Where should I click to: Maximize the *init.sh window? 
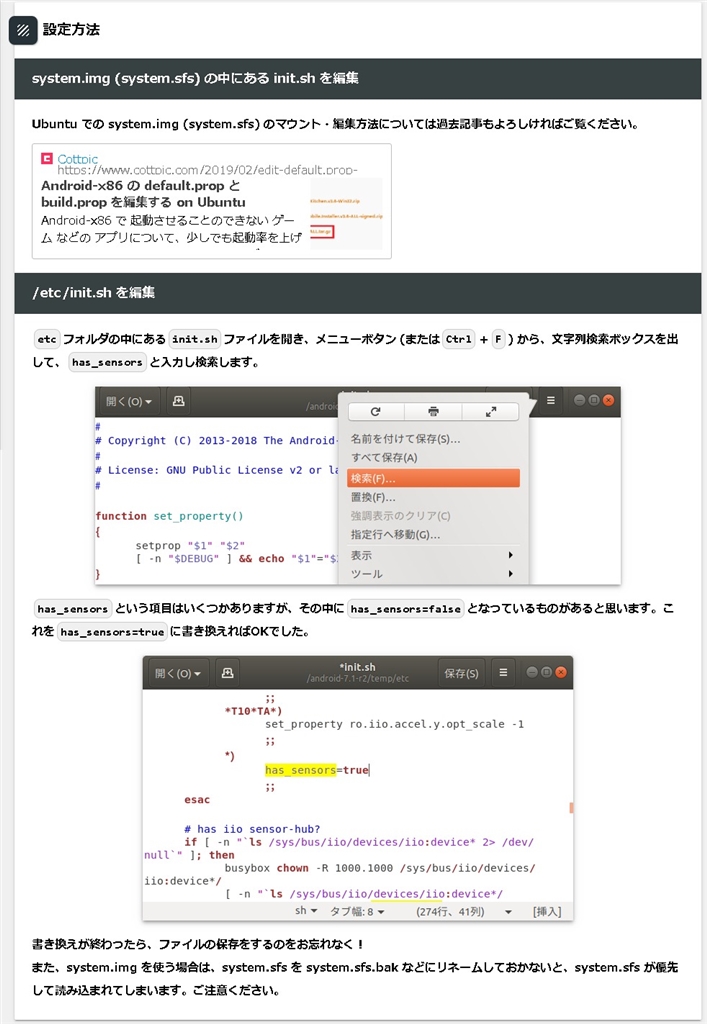pyautogui.click(x=546, y=672)
